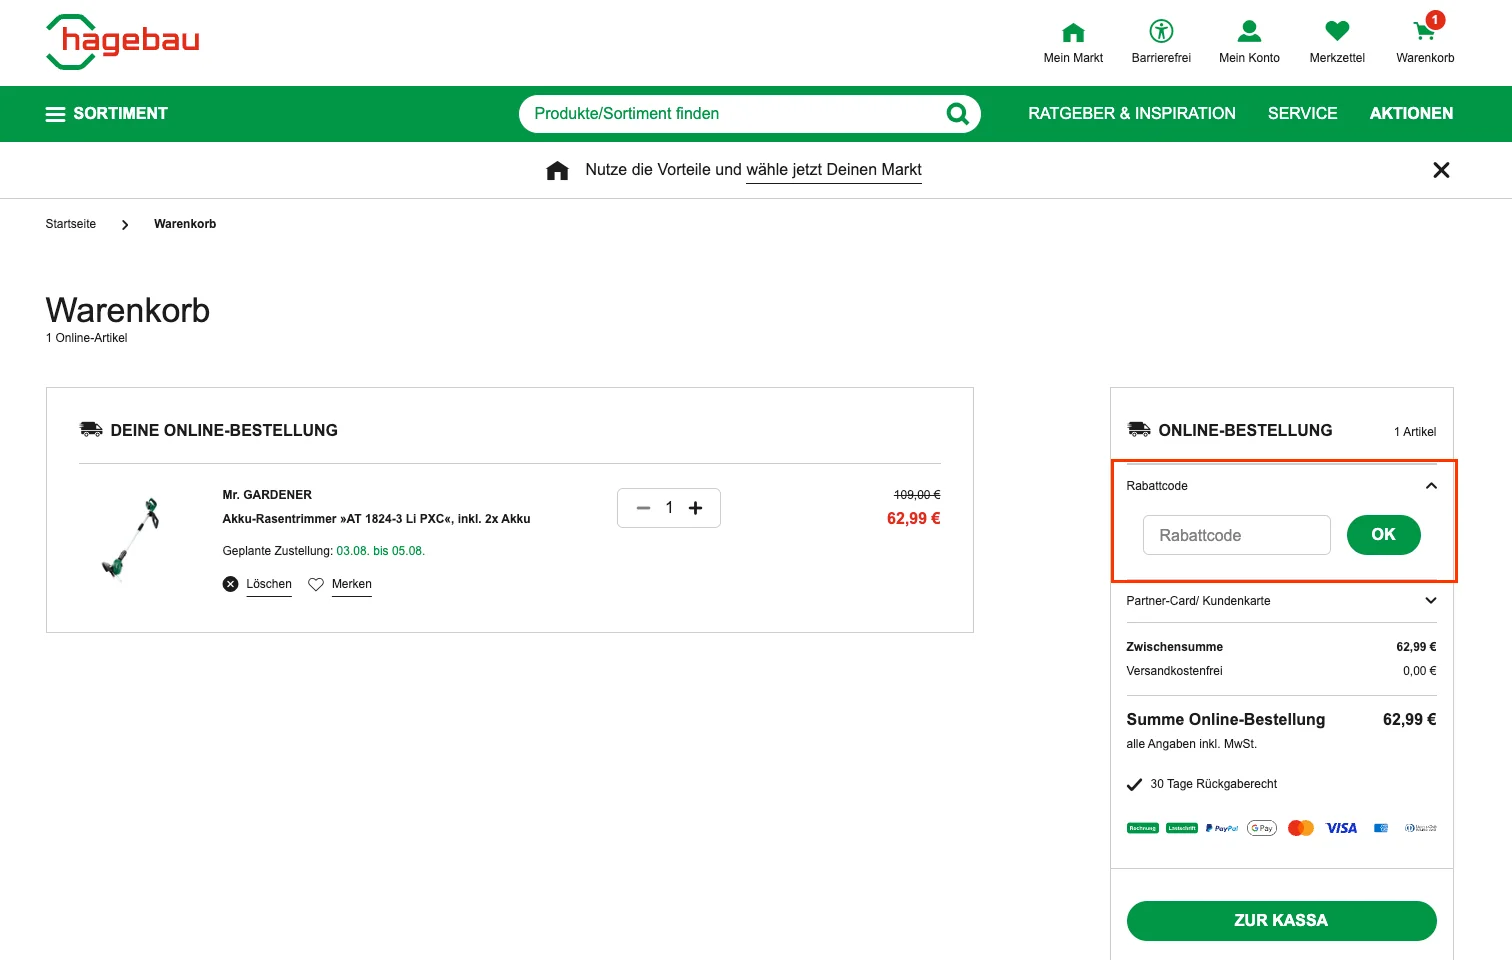Click the 30 Tage Rückgaberecht text
This screenshot has height=960, width=1512.
(1214, 784)
